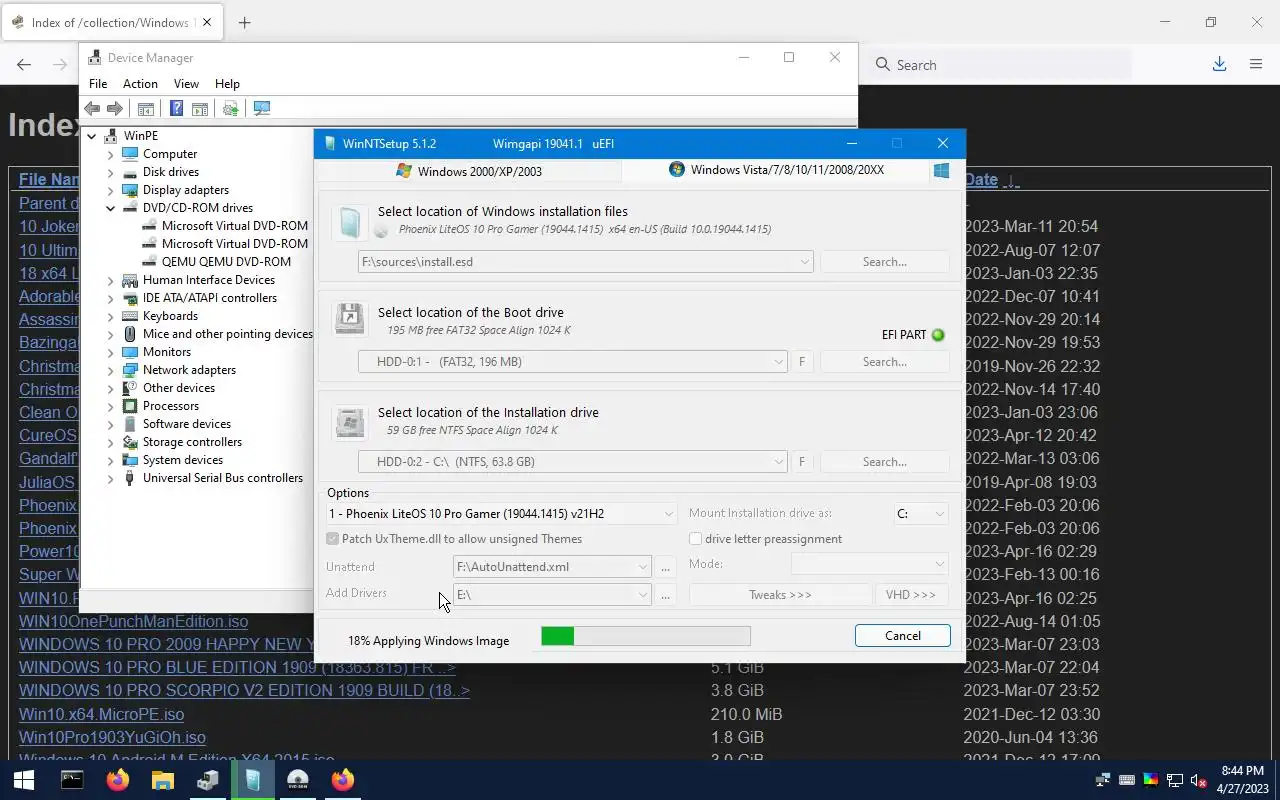The height and width of the screenshot is (800, 1280).
Task: Select QEMU QEMU DVD-ROM device
Action: [226, 262]
